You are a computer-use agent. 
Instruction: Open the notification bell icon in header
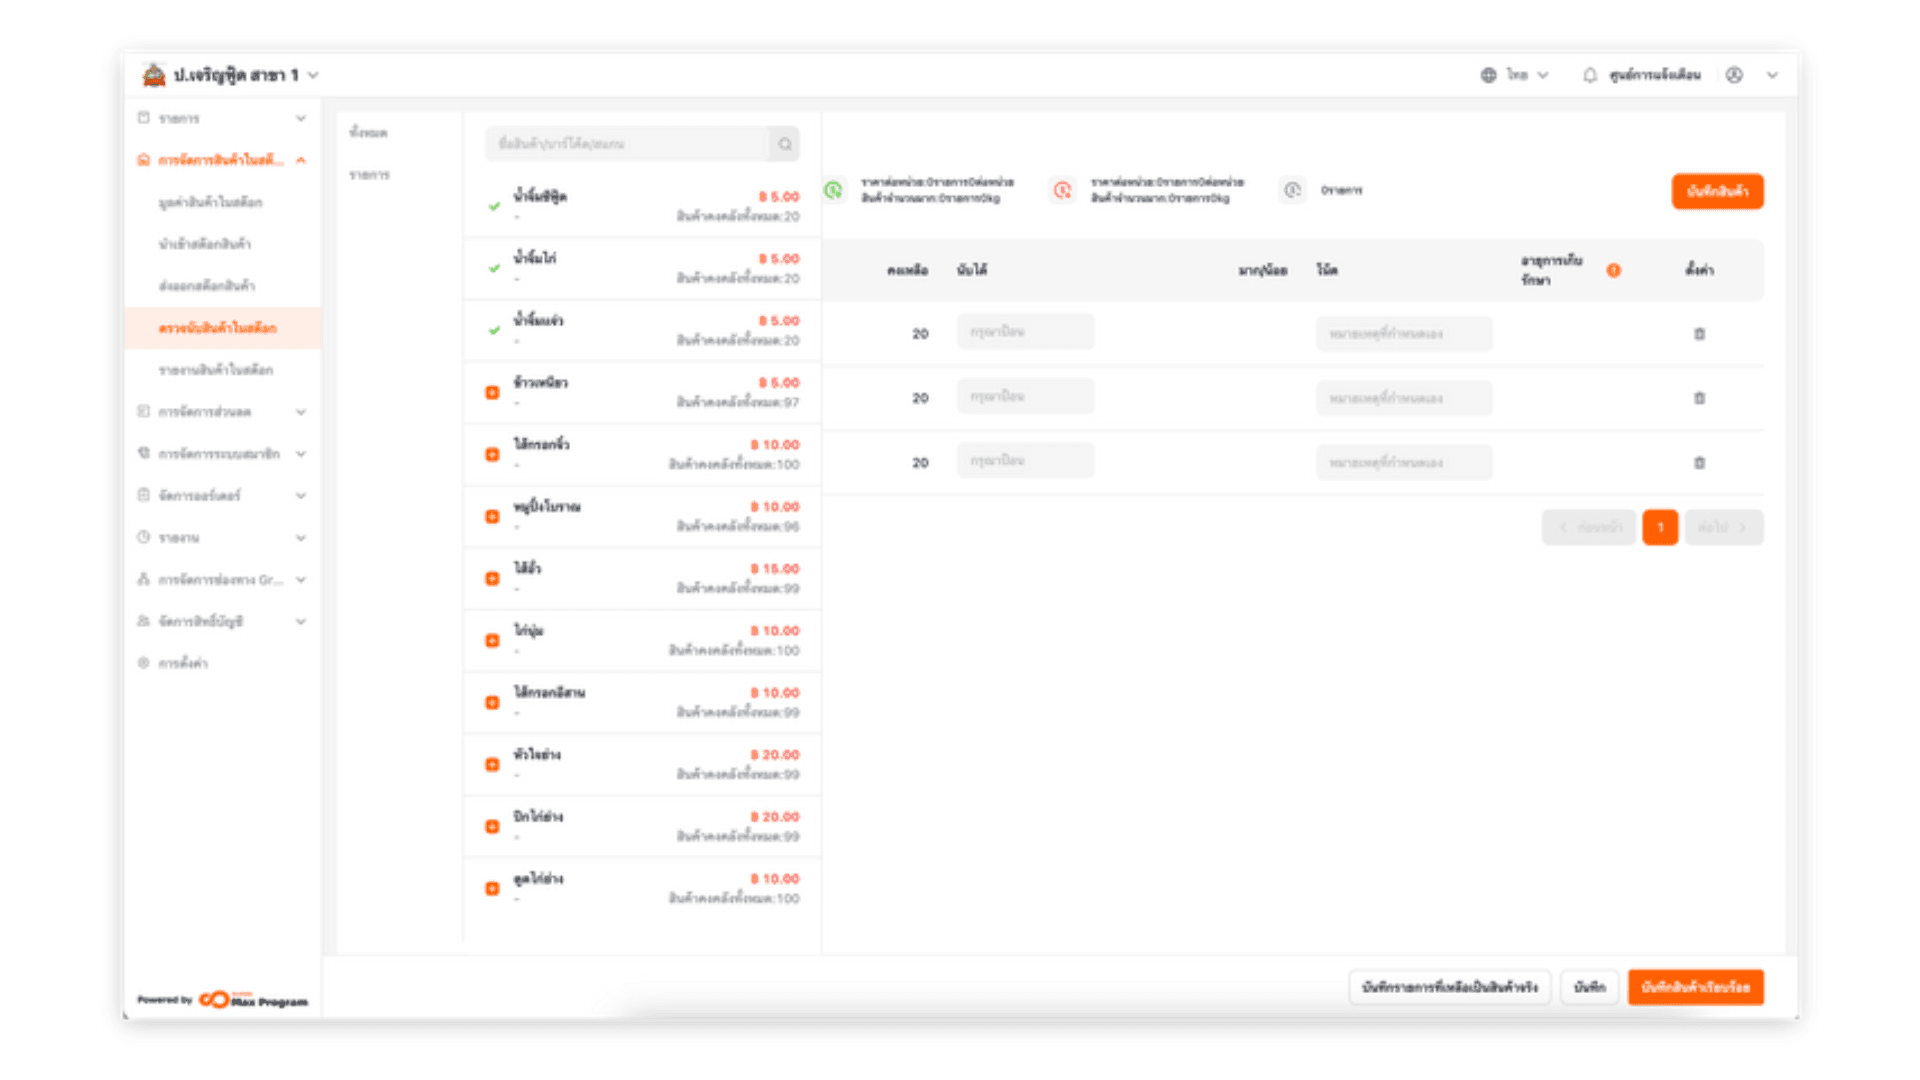[1589, 75]
